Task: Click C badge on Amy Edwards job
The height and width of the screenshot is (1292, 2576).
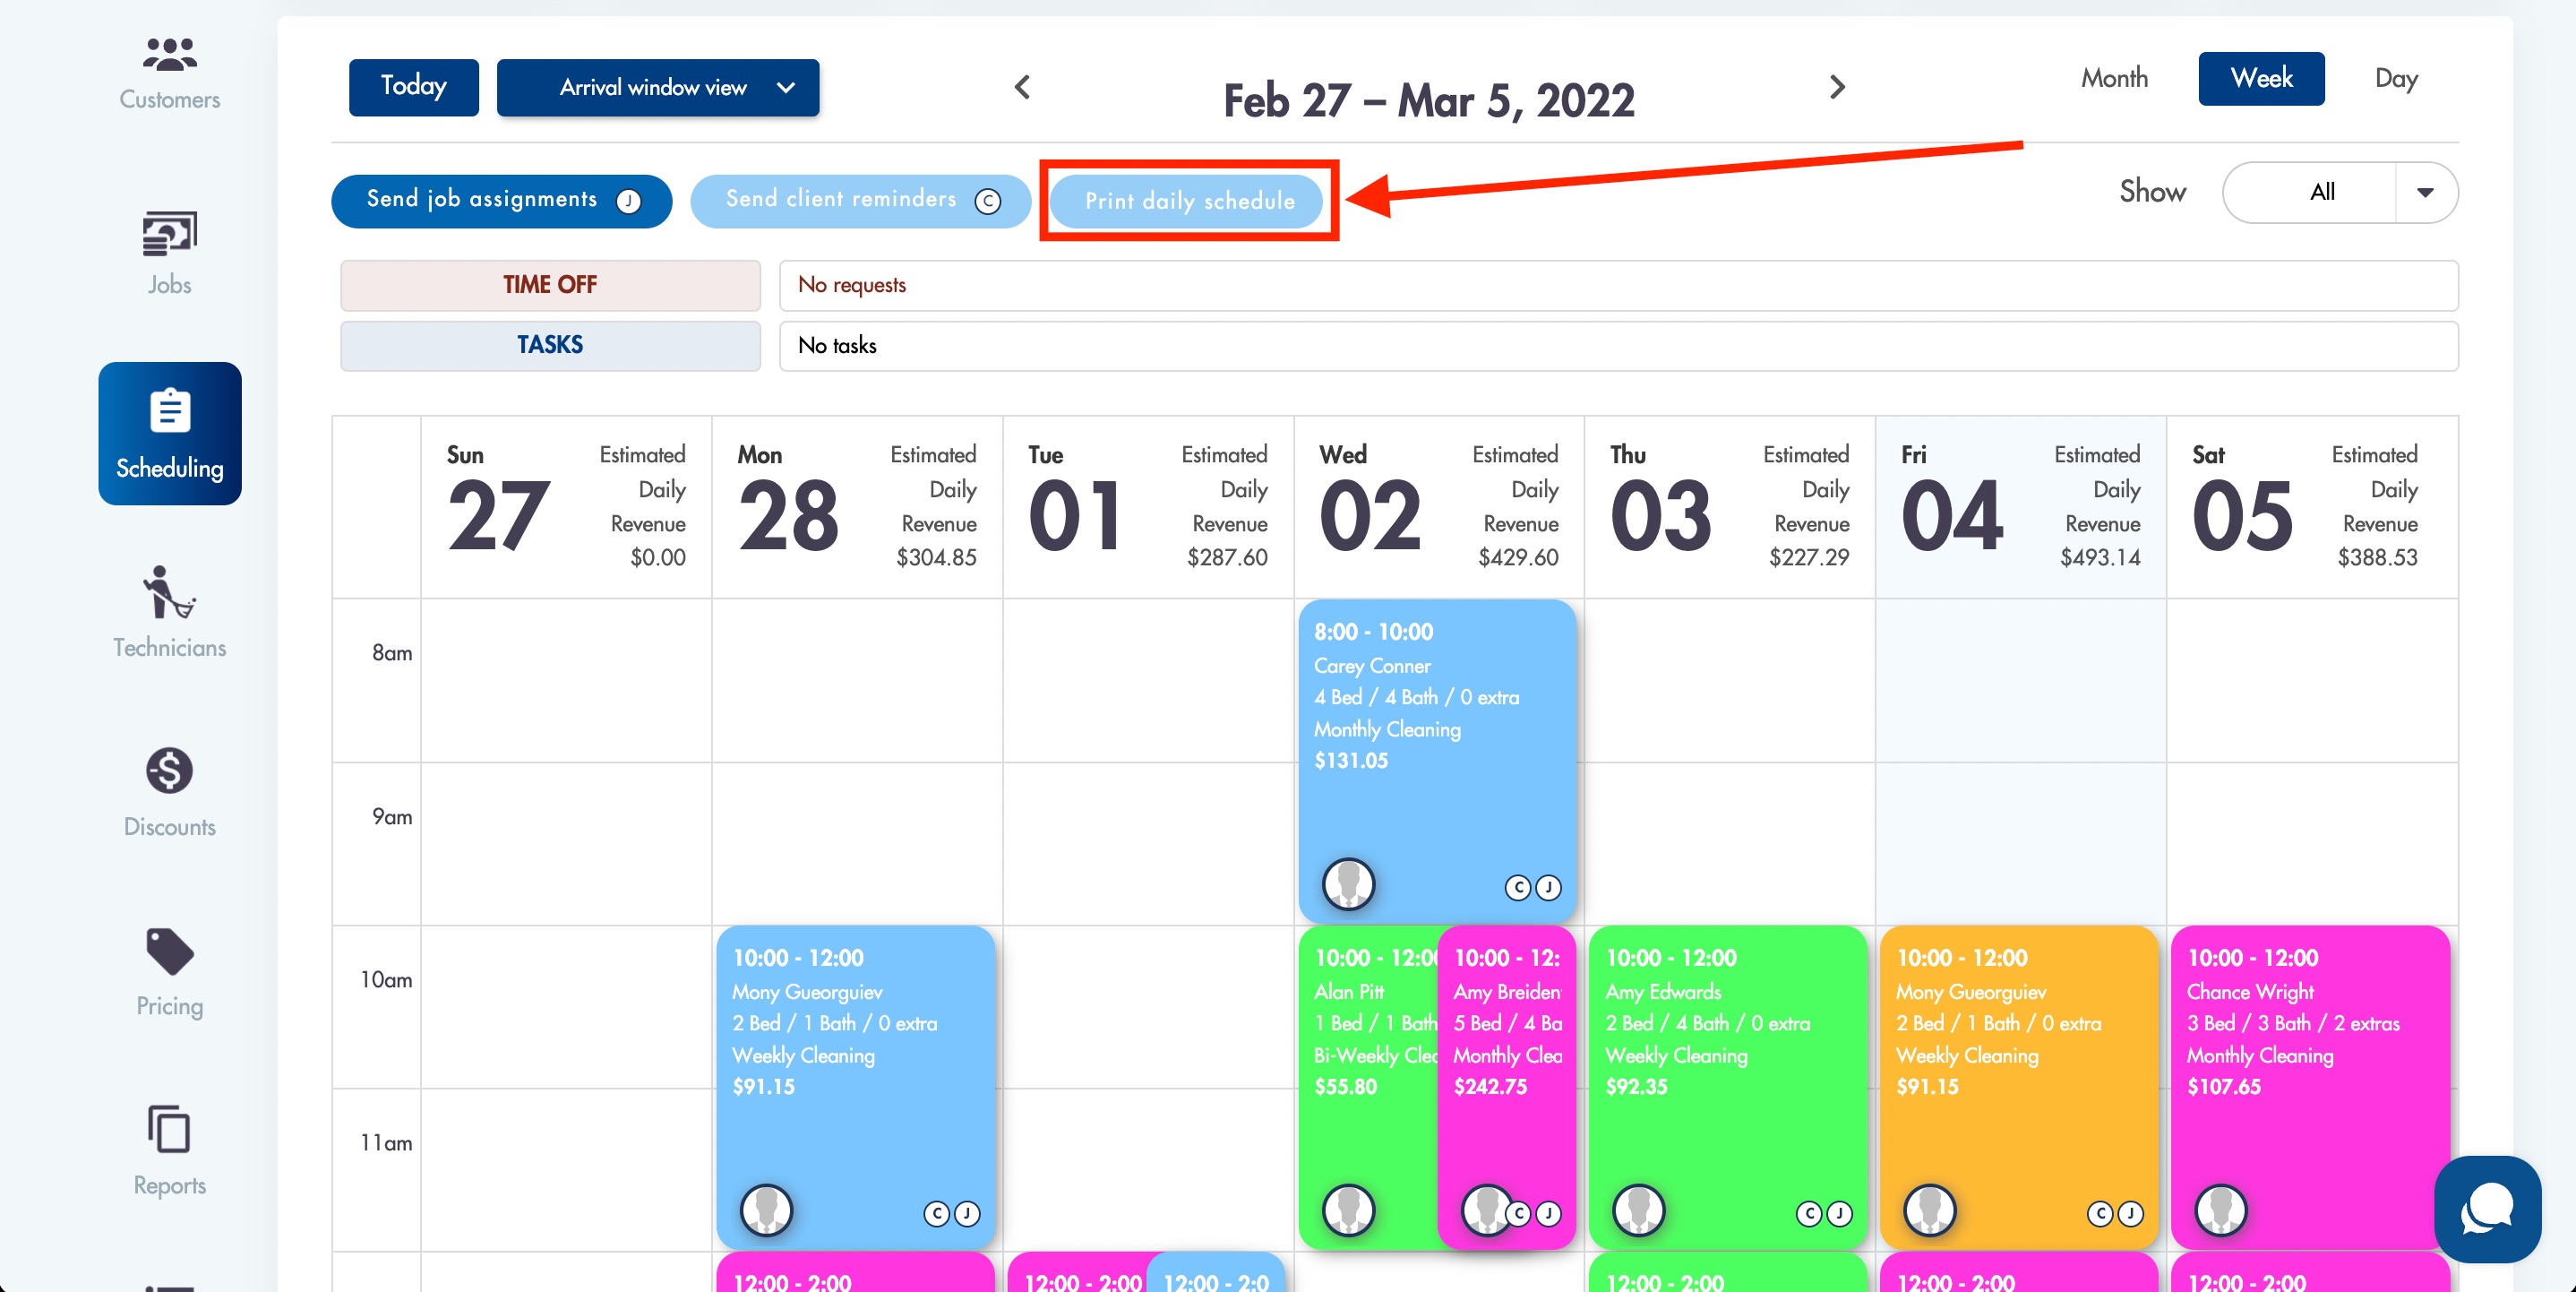Action: coord(1809,1214)
